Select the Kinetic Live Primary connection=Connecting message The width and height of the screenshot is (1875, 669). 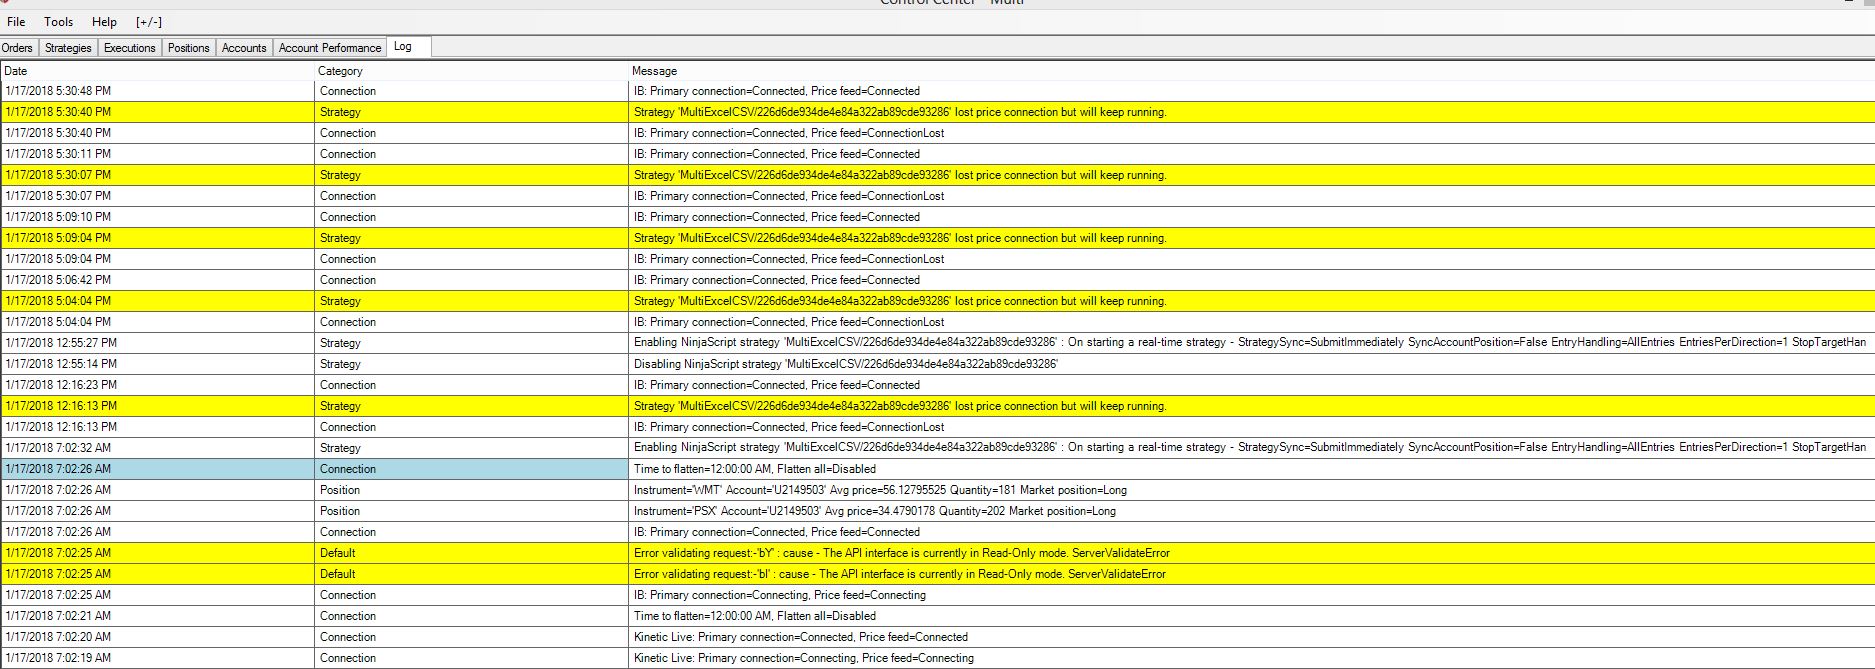pyautogui.click(x=804, y=658)
